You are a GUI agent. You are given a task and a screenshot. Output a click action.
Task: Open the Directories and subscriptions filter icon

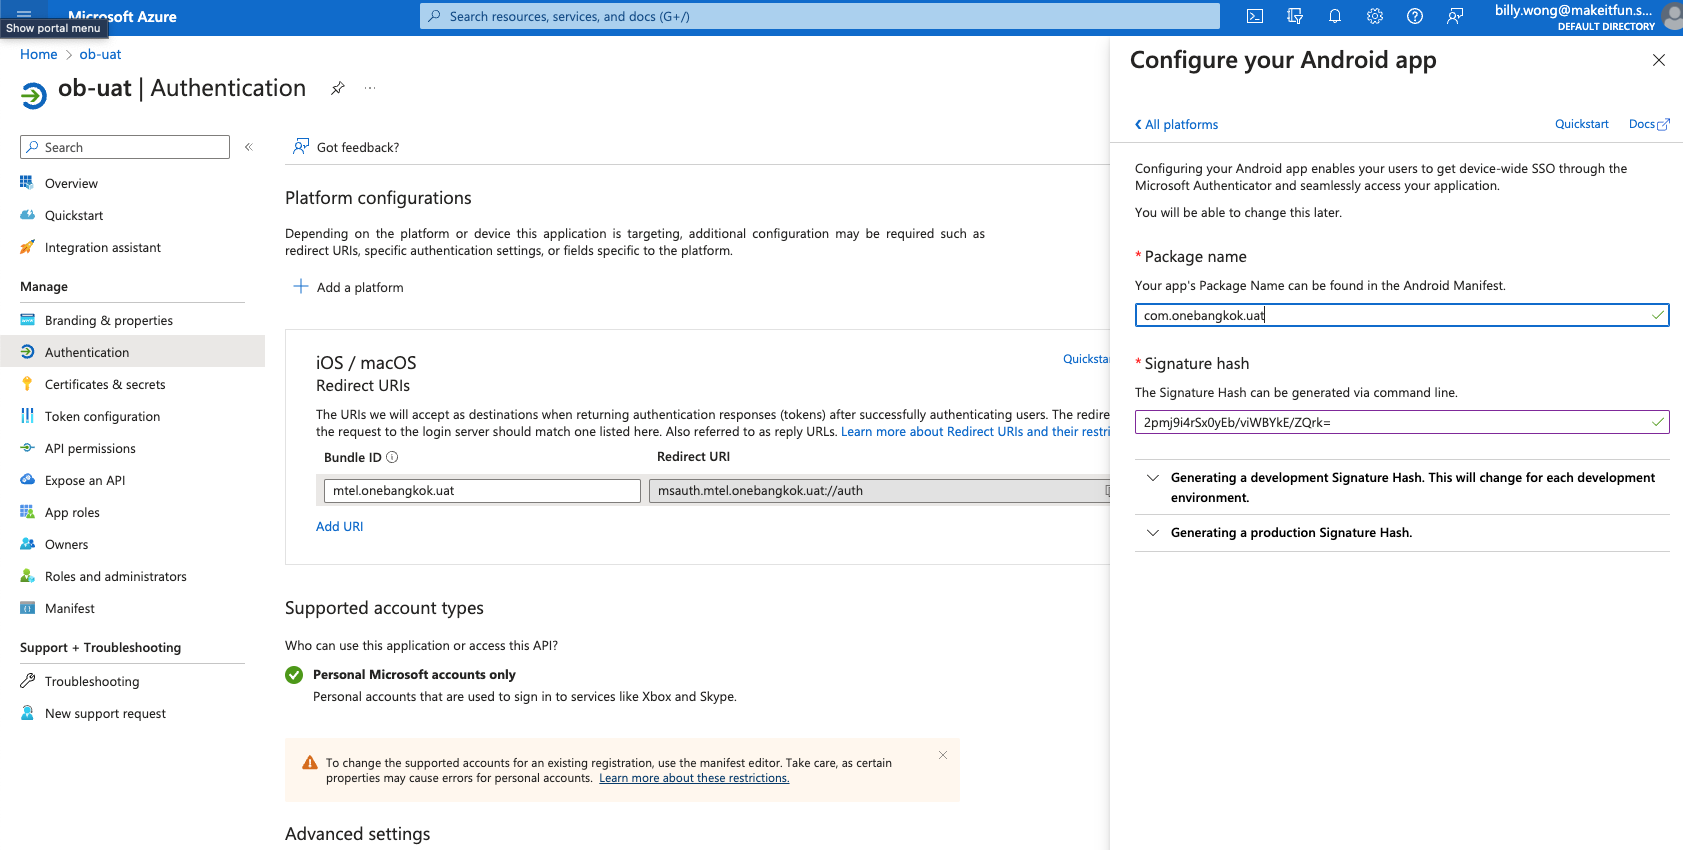[1295, 16]
